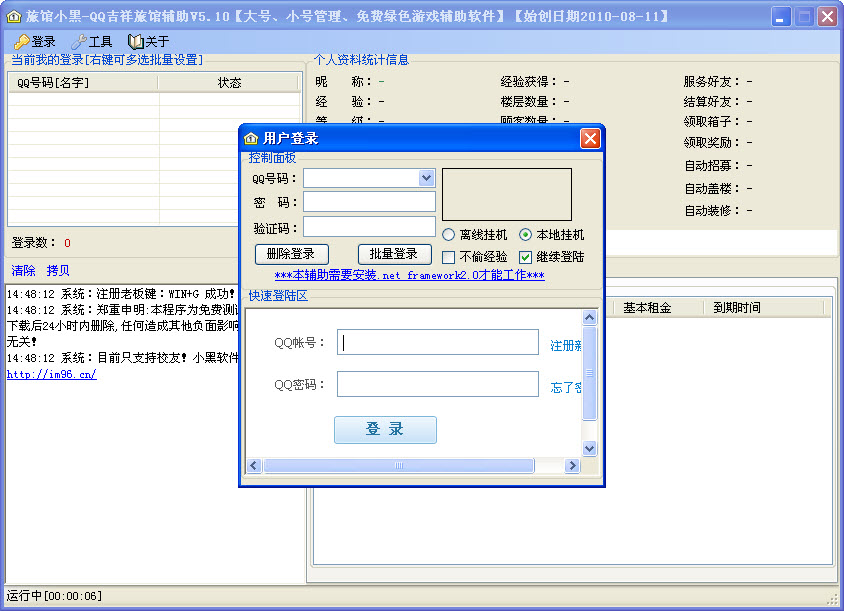Close the 用户登录 dialog
Screen dimensions: 844x611
(590, 138)
